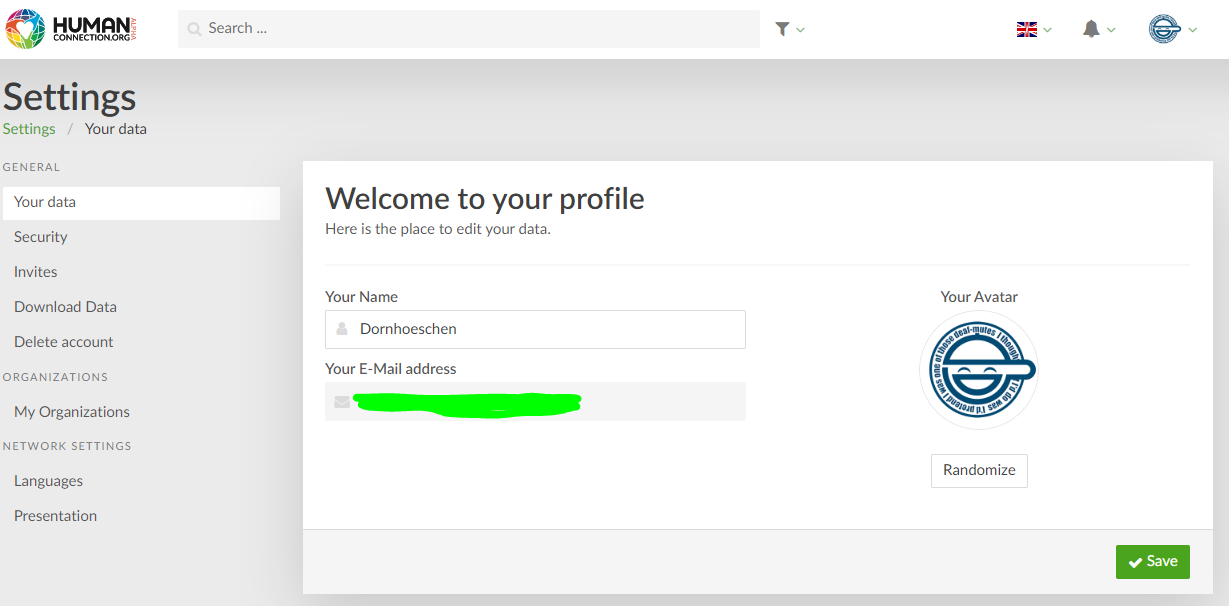Viewport: 1229px width, 606px height.
Task: Click the notification bell
Action: click(1091, 29)
